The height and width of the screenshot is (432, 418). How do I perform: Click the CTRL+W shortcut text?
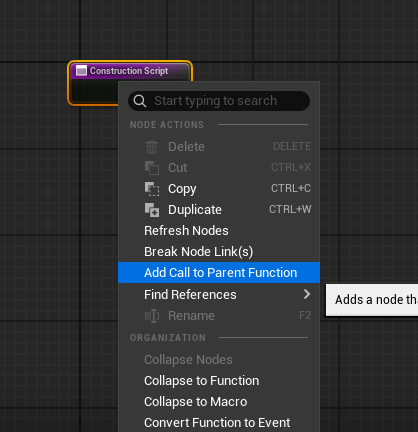tap(290, 209)
